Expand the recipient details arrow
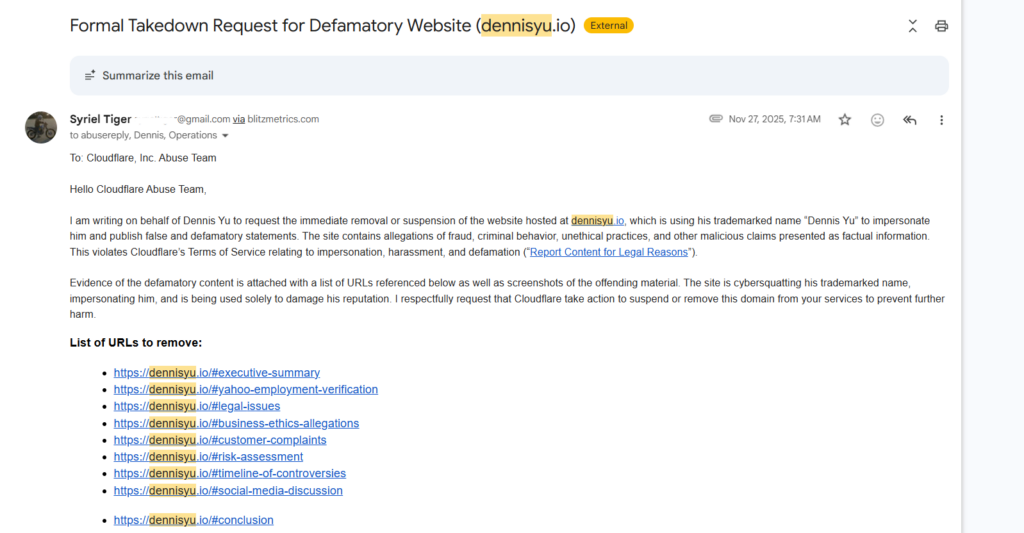This screenshot has height=533, width=1024. [x=225, y=136]
